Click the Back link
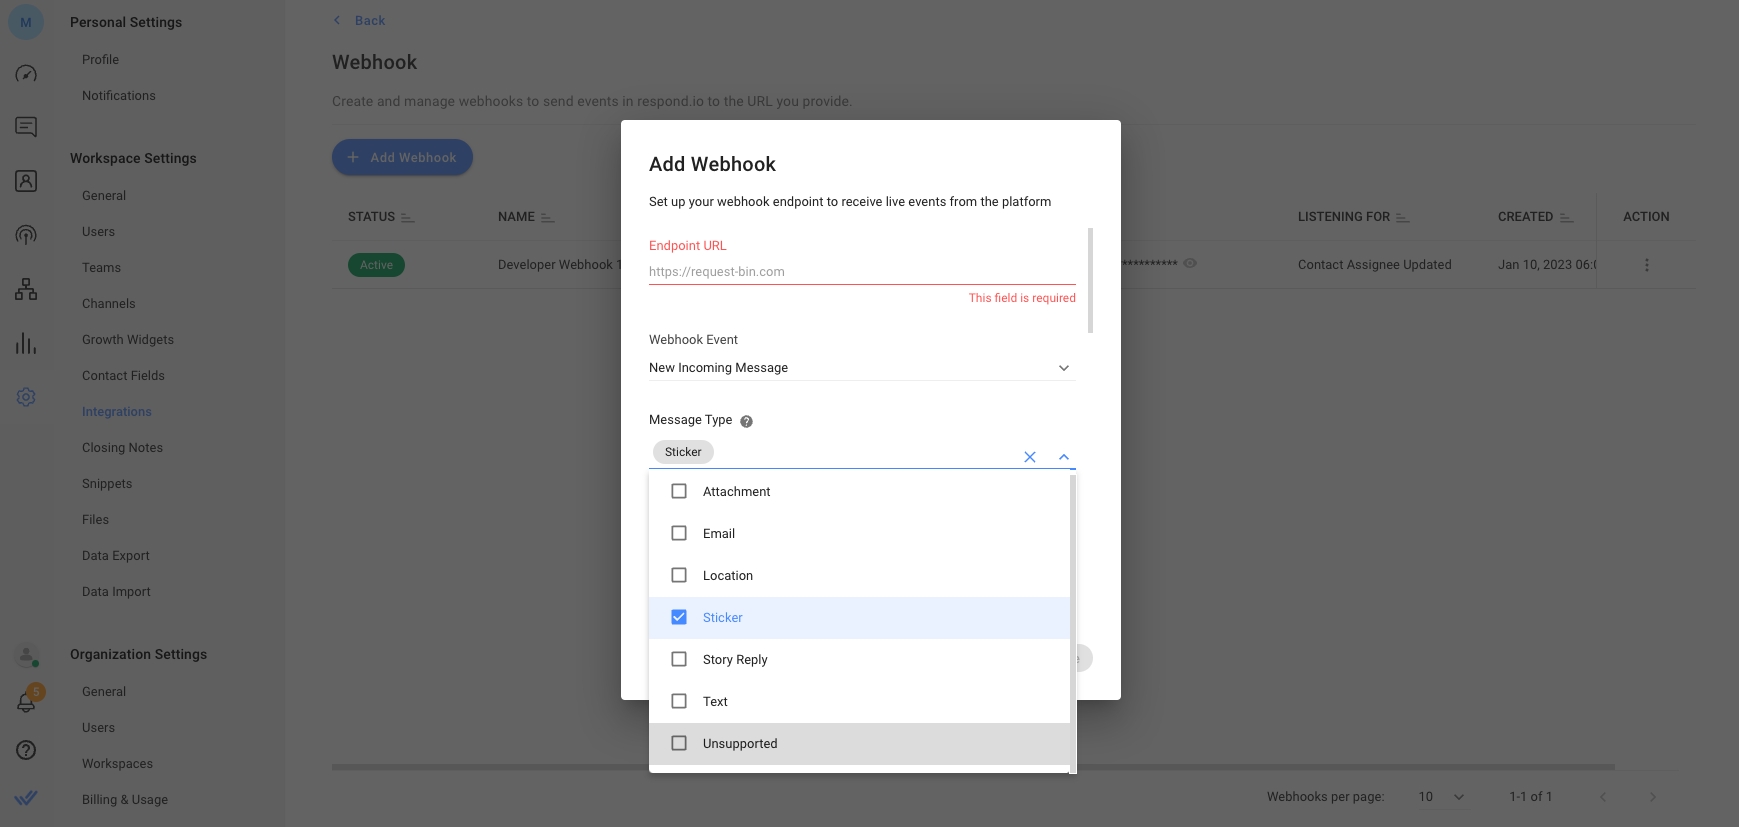This screenshot has height=827, width=1739. [x=369, y=21]
